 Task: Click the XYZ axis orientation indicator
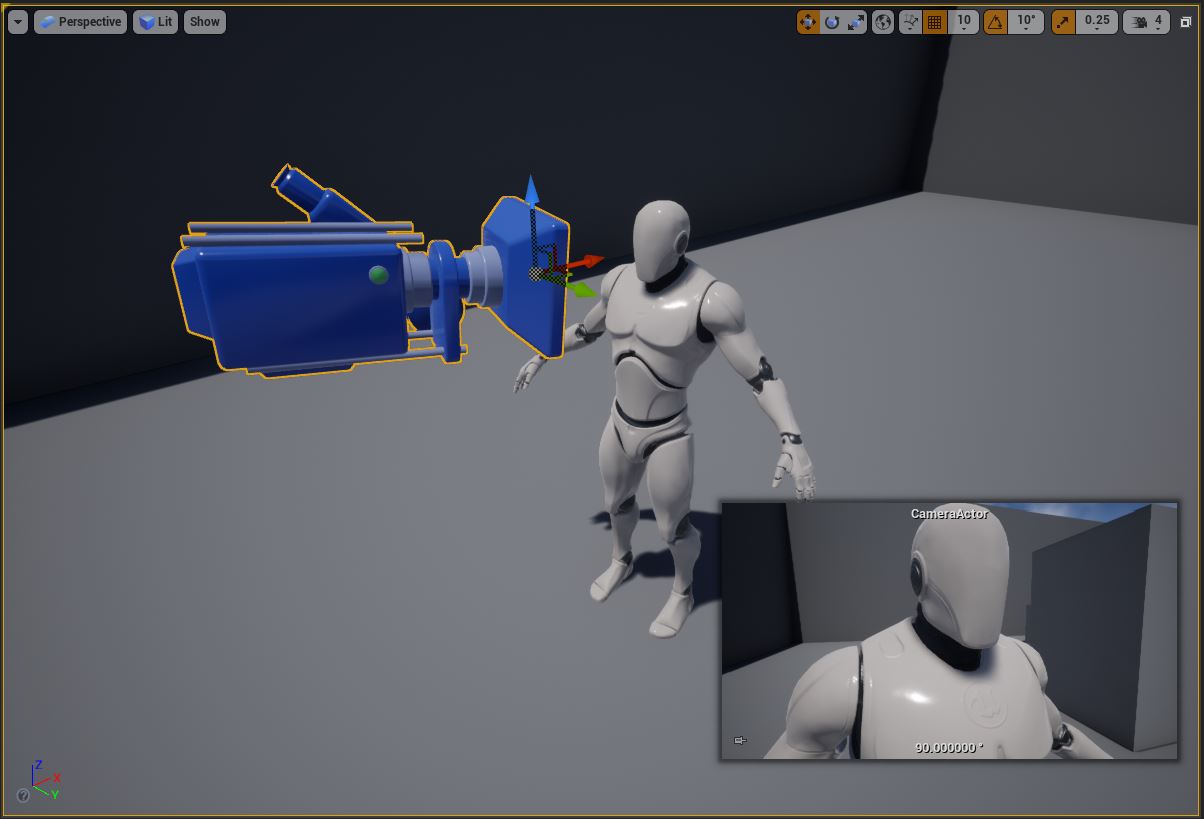(45, 779)
